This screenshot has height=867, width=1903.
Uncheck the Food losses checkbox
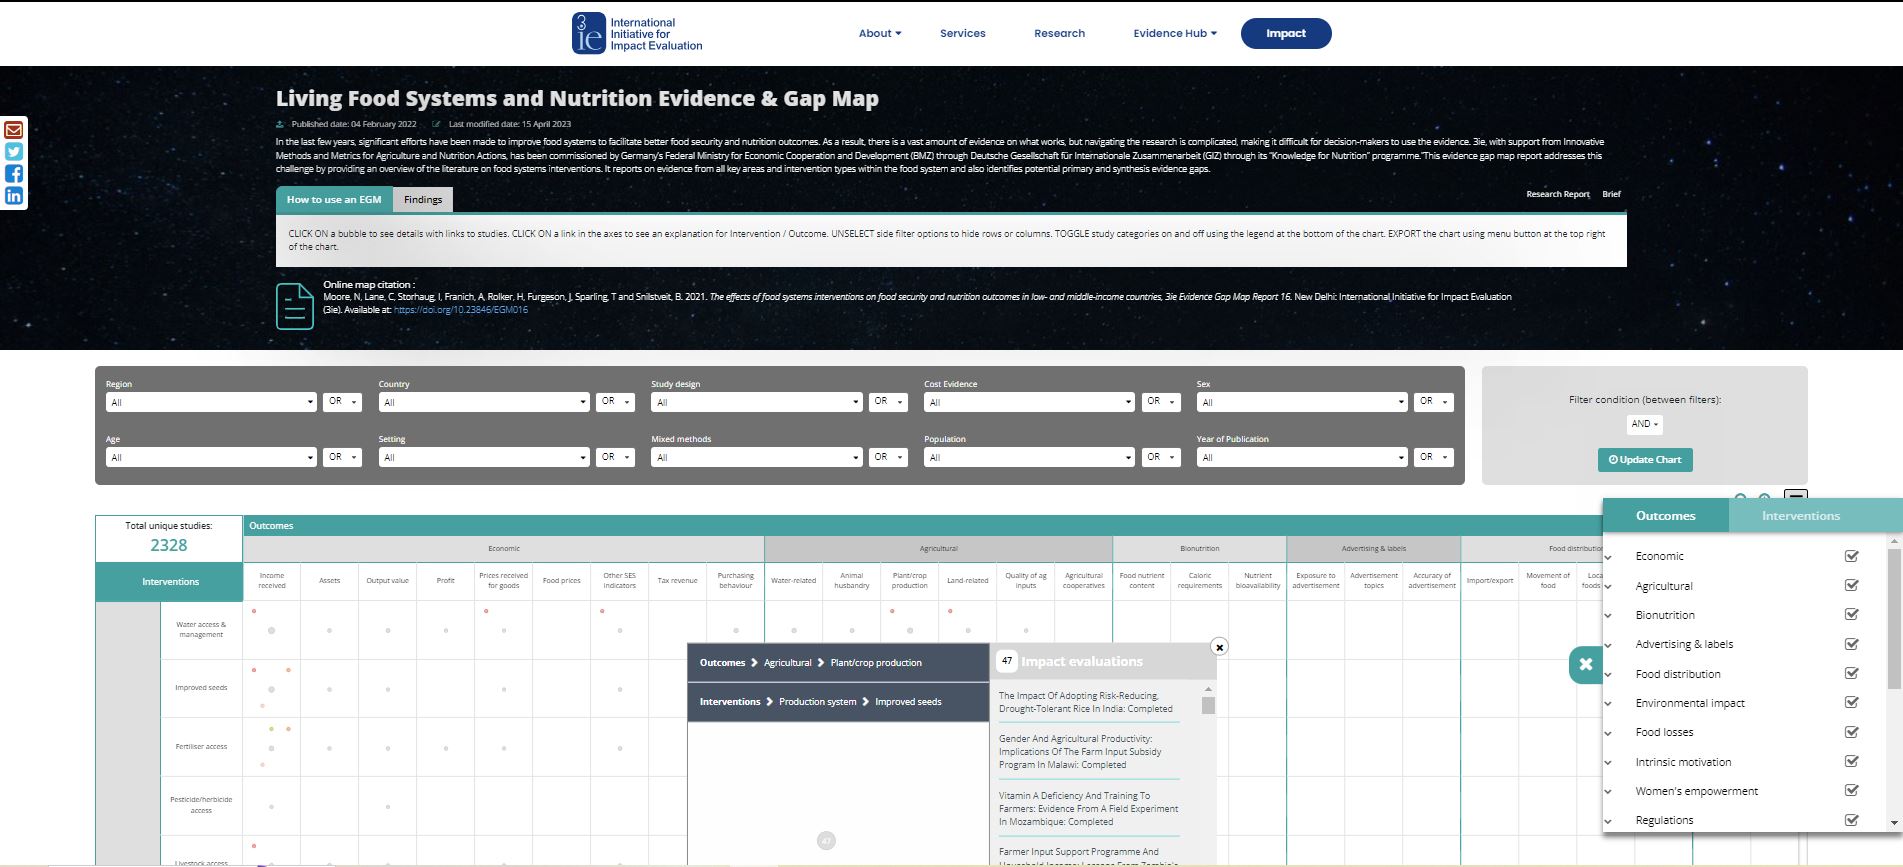click(x=1851, y=732)
